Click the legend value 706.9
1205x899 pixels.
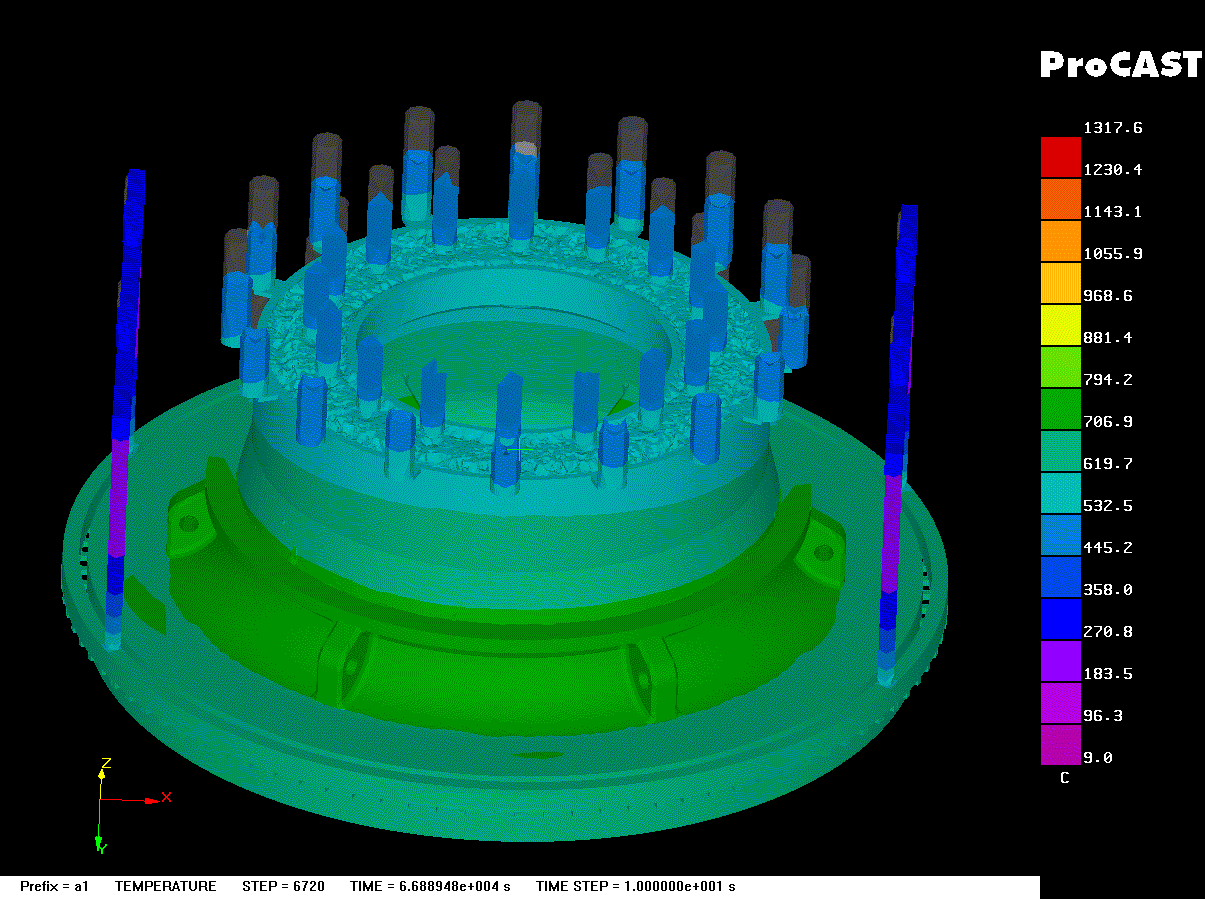click(x=1108, y=422)
